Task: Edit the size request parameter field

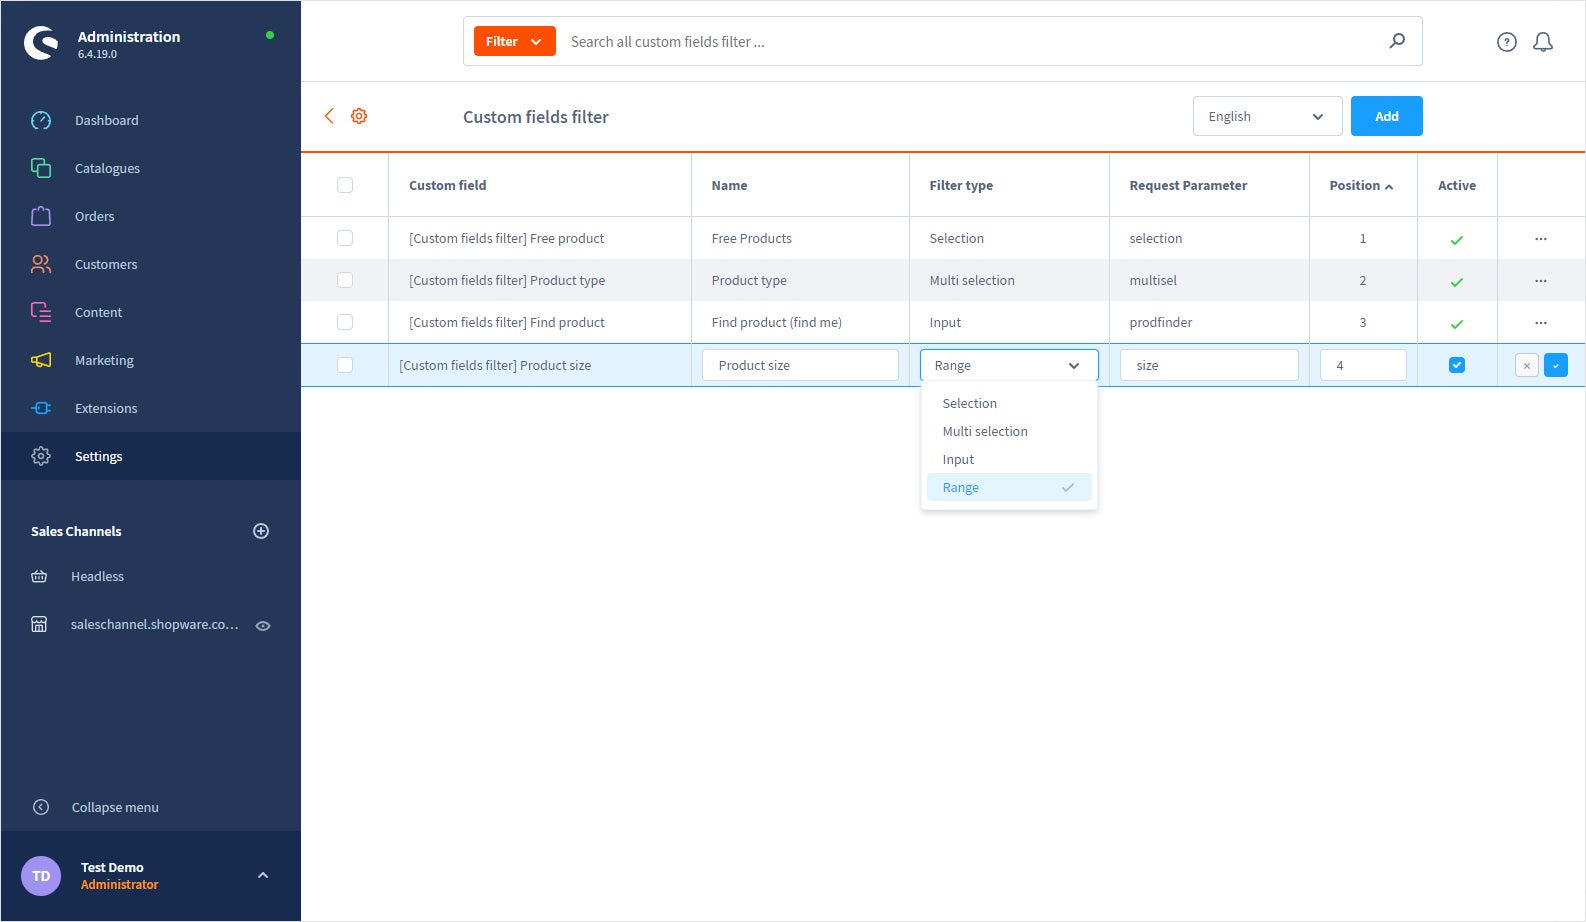Action: pyautogui.click(x=1209, y=365)
